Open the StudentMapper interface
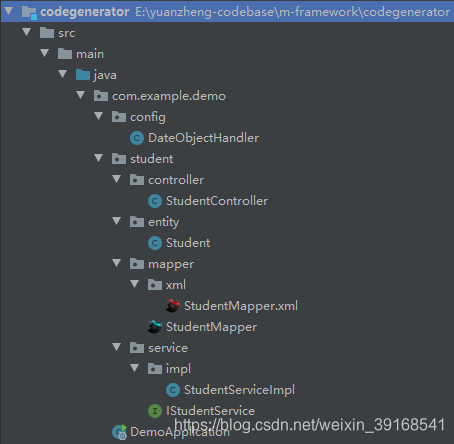Viewport: 454px width, 444px height. point(211,327)
